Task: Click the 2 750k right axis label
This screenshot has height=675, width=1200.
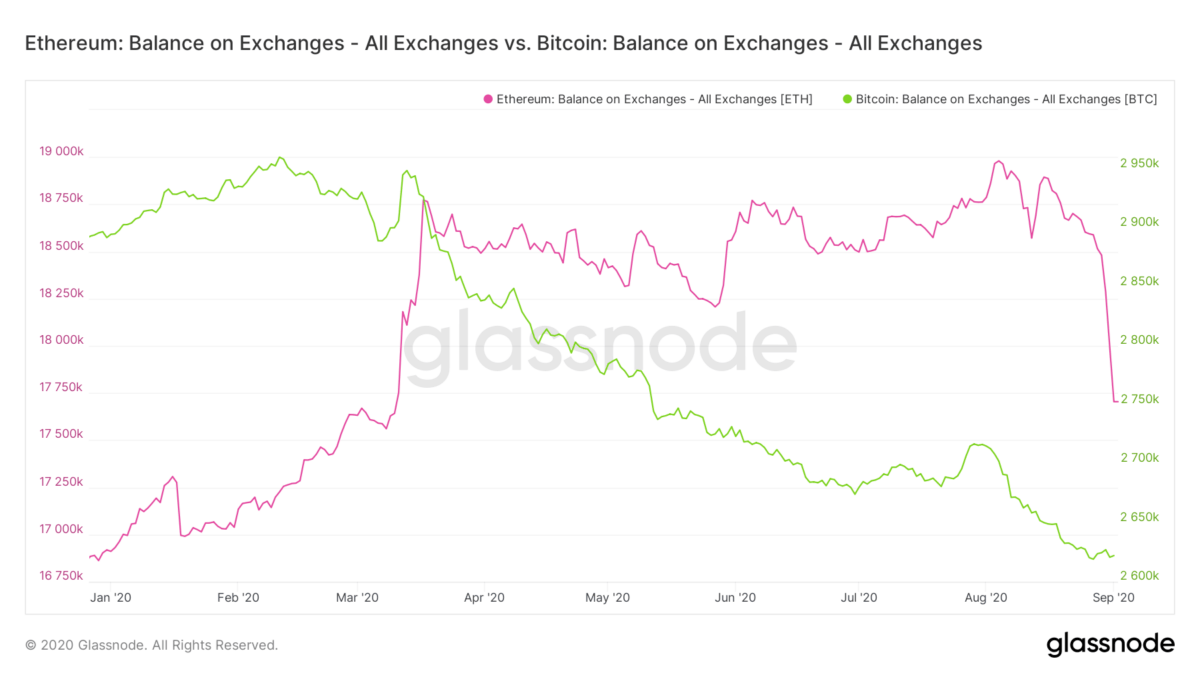Action: [1139, 399]
